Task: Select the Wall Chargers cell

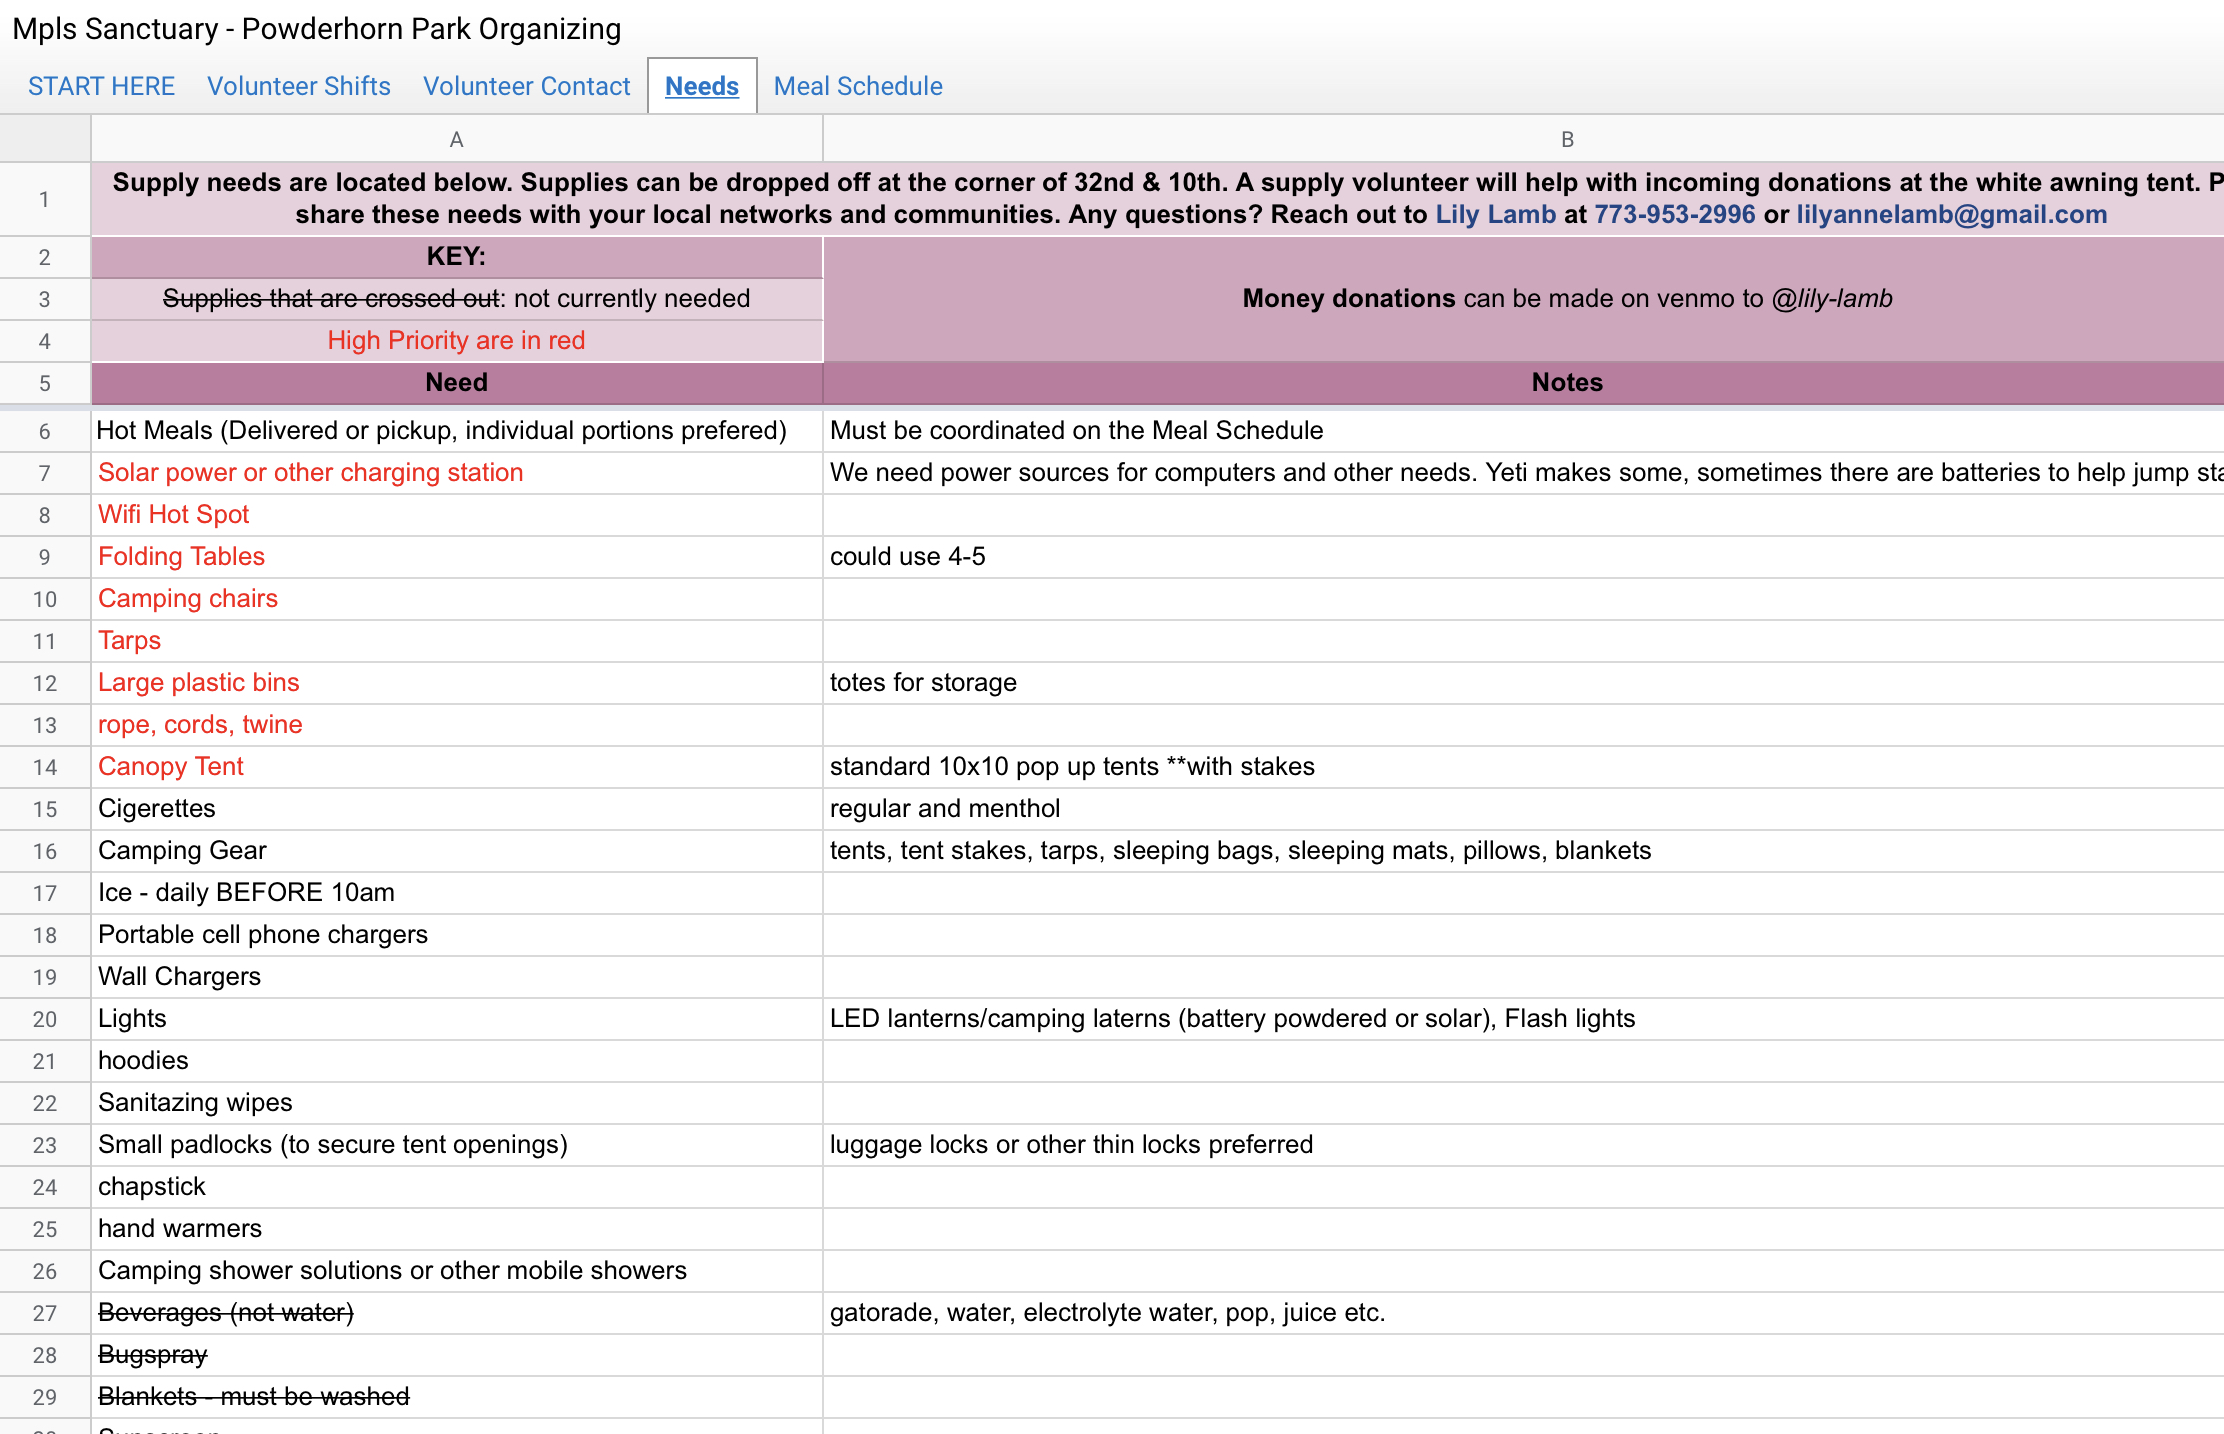Action: tap(457, 977)
